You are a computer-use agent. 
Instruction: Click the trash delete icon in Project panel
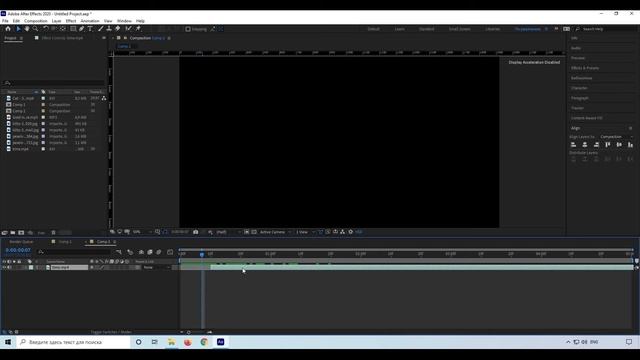(x=53, y=233)
